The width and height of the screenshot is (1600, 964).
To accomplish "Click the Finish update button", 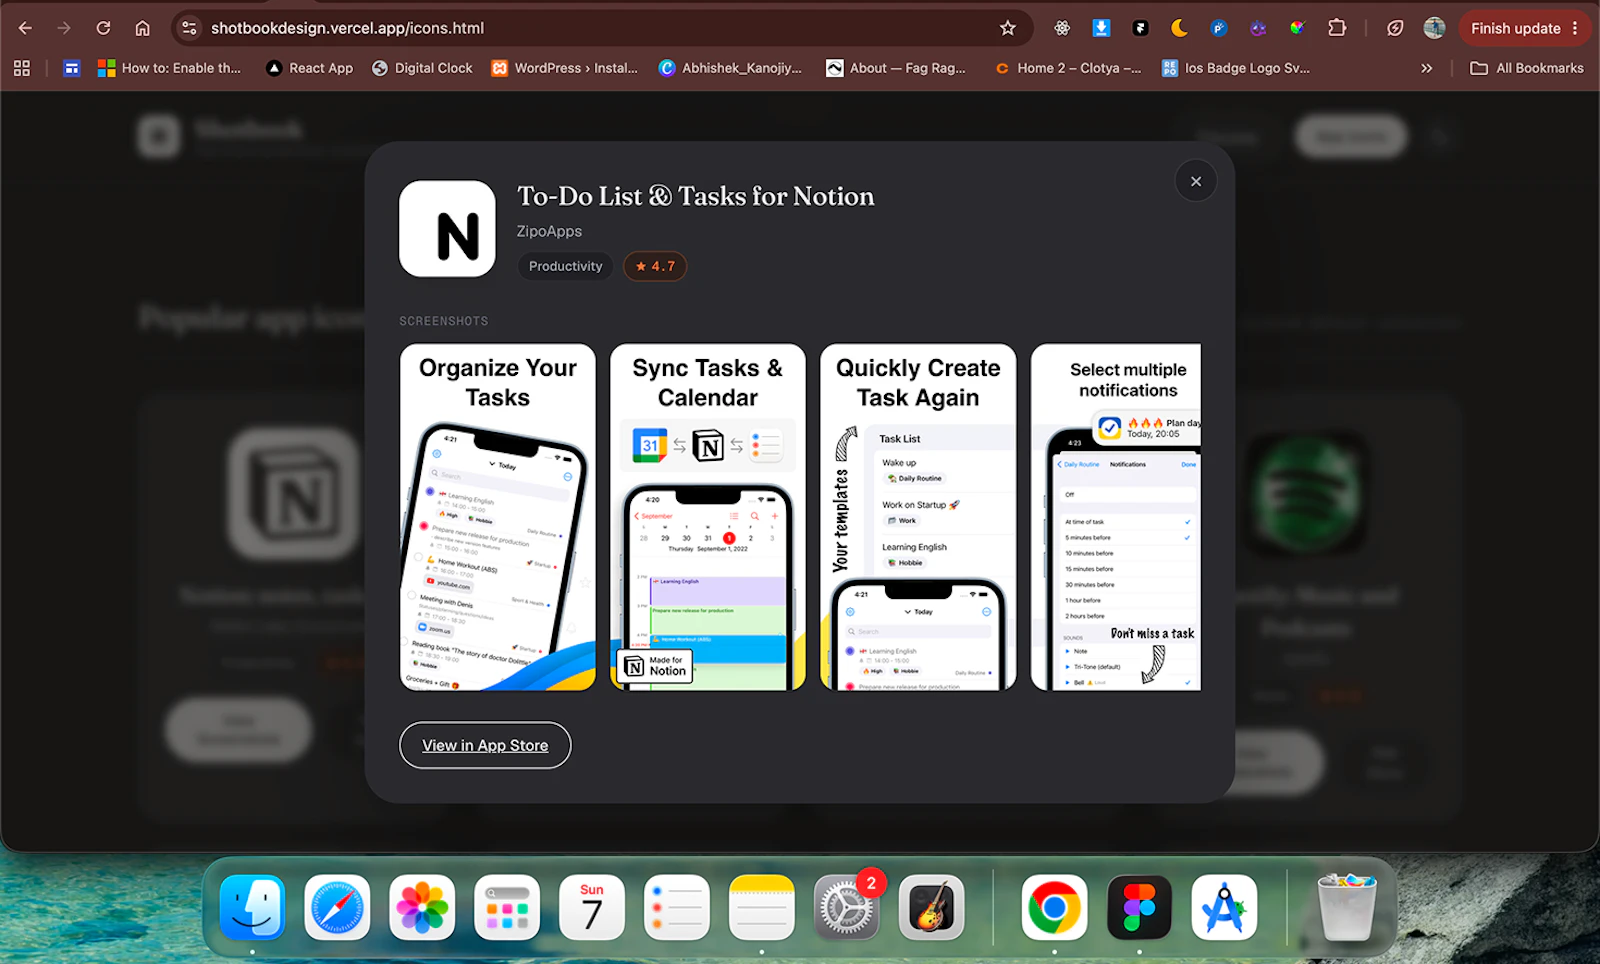I will point(1515,28).
